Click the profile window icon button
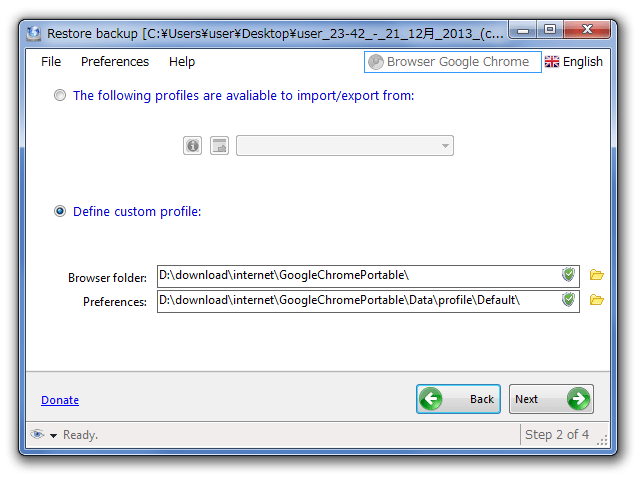The height and width of the screenshot is (479, 641). pyautogui.click(x=219, y=145)
